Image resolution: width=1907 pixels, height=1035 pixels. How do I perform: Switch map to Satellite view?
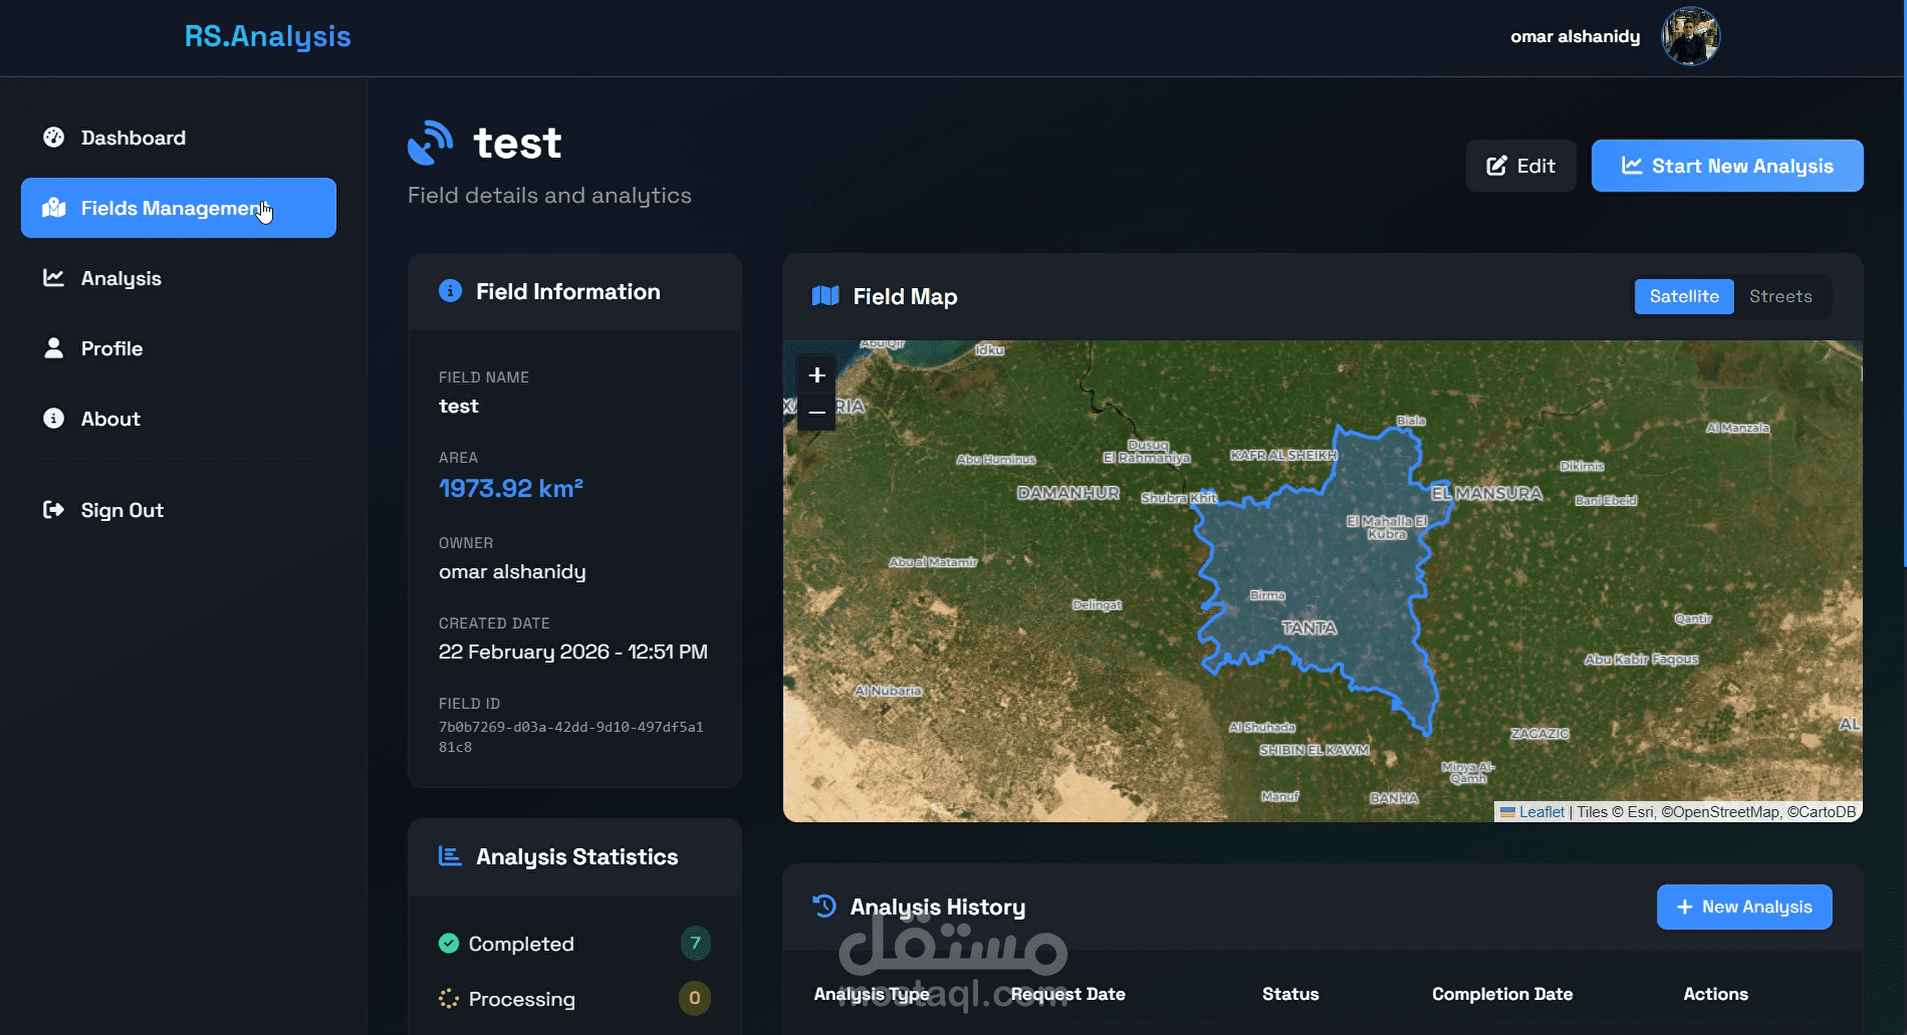point(1684,296)
